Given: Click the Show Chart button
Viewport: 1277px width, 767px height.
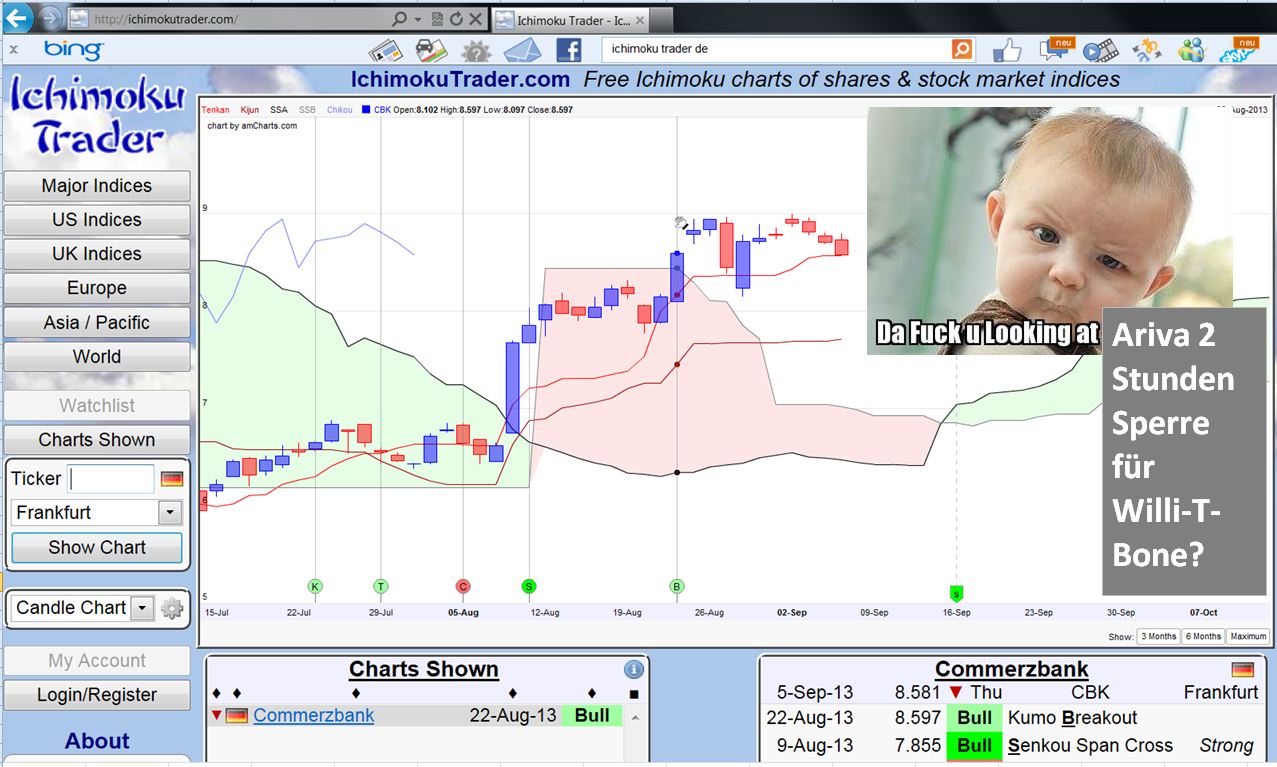Looking at the screenshot, I should (97, 548).
